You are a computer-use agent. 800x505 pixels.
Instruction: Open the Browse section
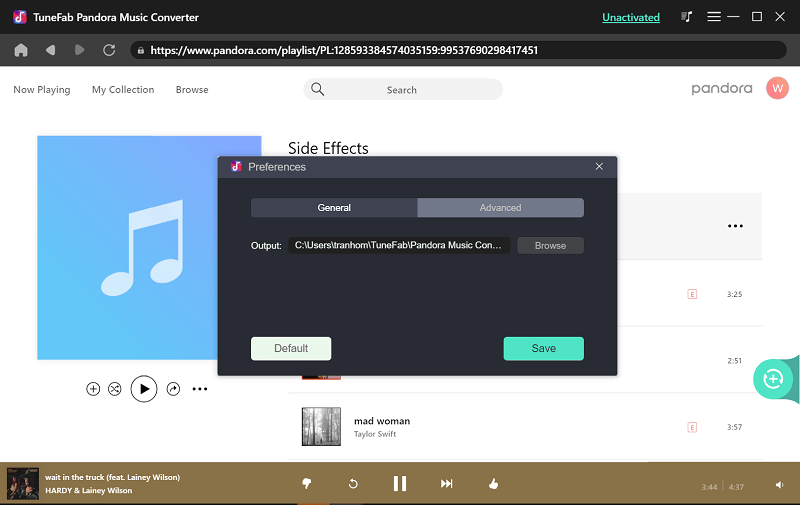[192, 90]
